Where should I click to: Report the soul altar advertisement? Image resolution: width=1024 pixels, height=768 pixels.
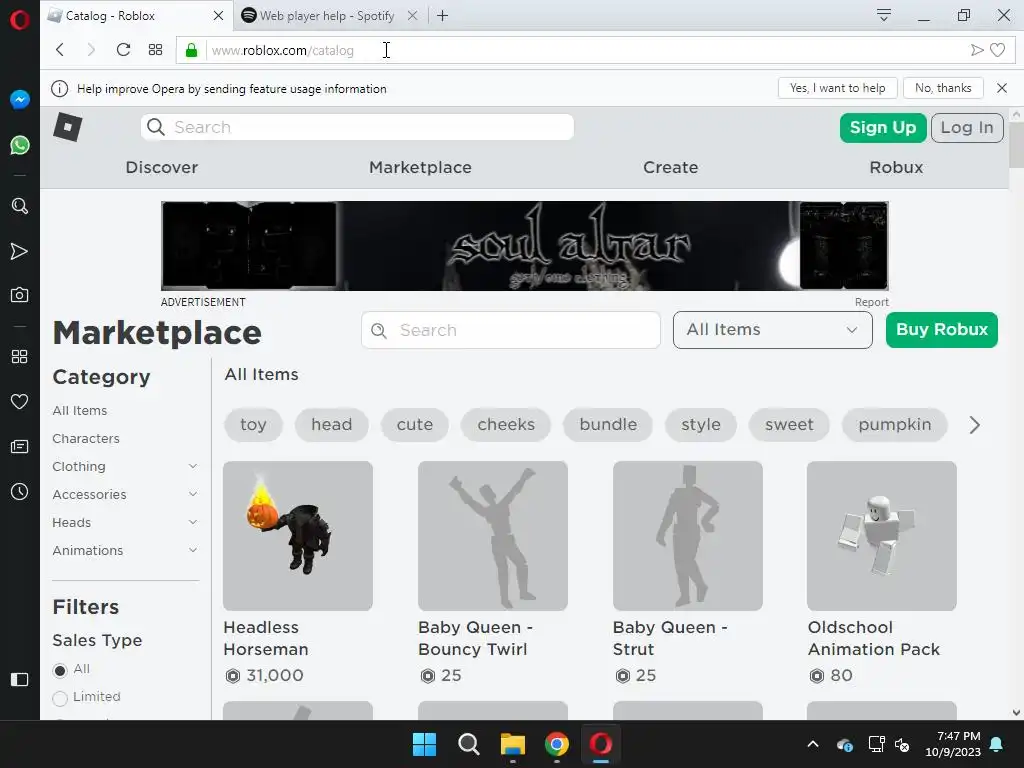tap(872, 302)
